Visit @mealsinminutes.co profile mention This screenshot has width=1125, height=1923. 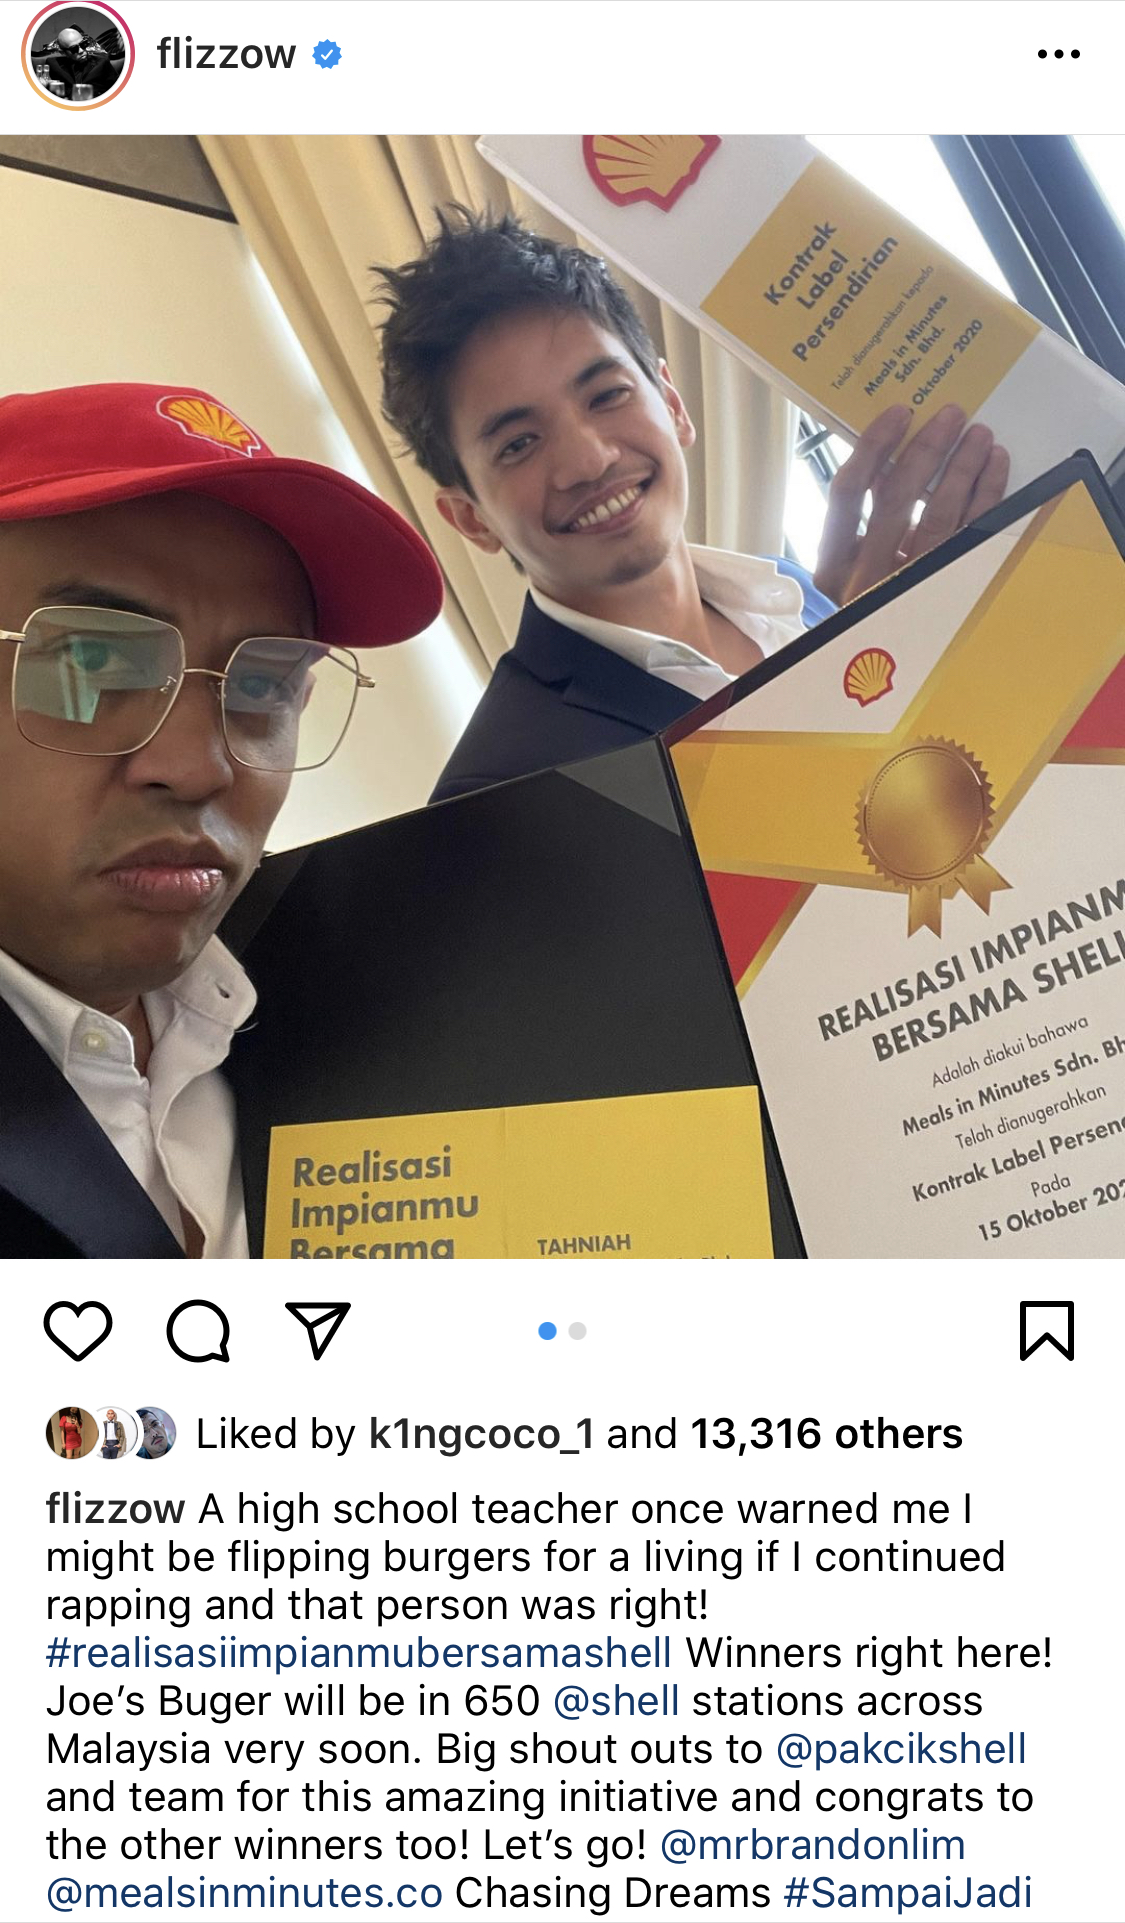[x=244, y=1893]
